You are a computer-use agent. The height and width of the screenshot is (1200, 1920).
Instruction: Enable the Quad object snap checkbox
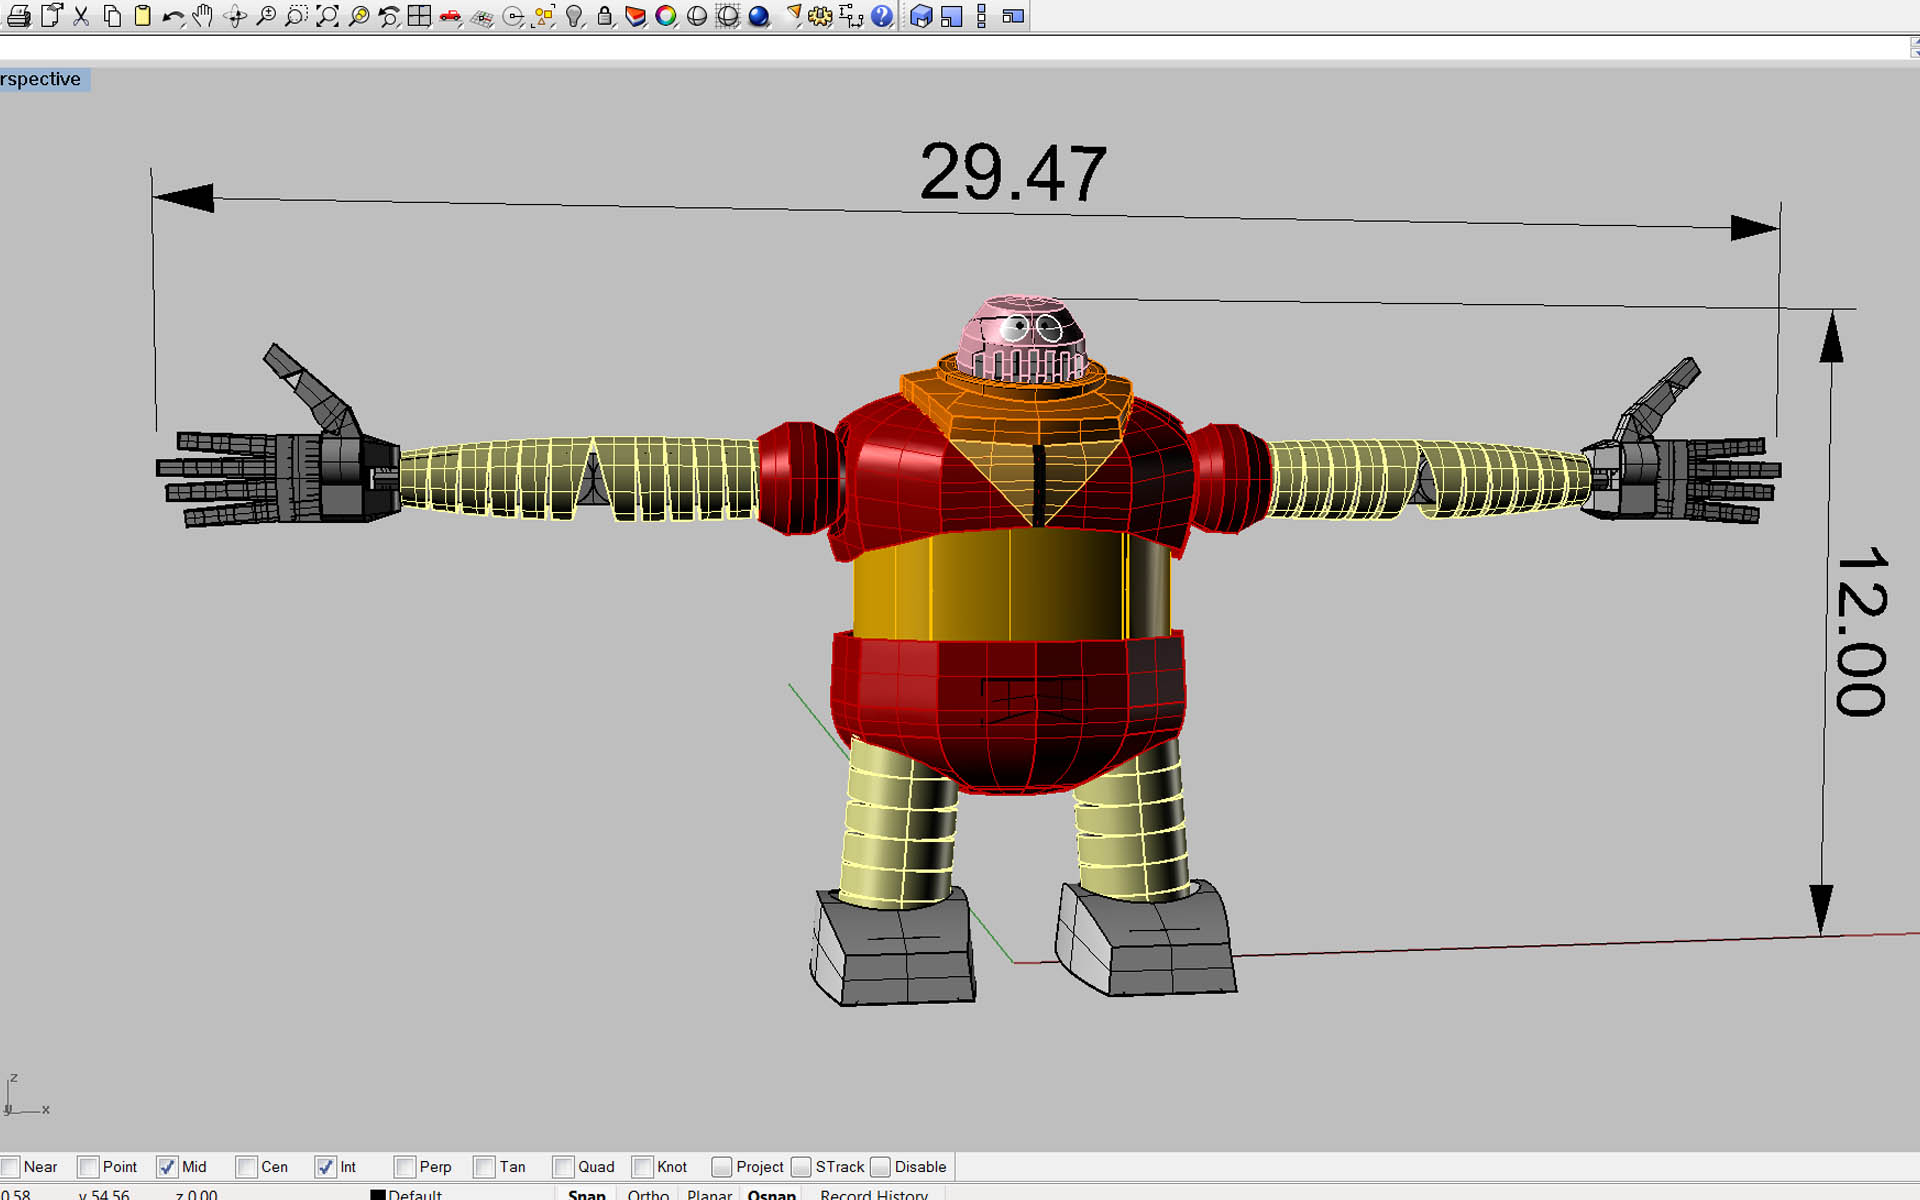click(563, 1167)
